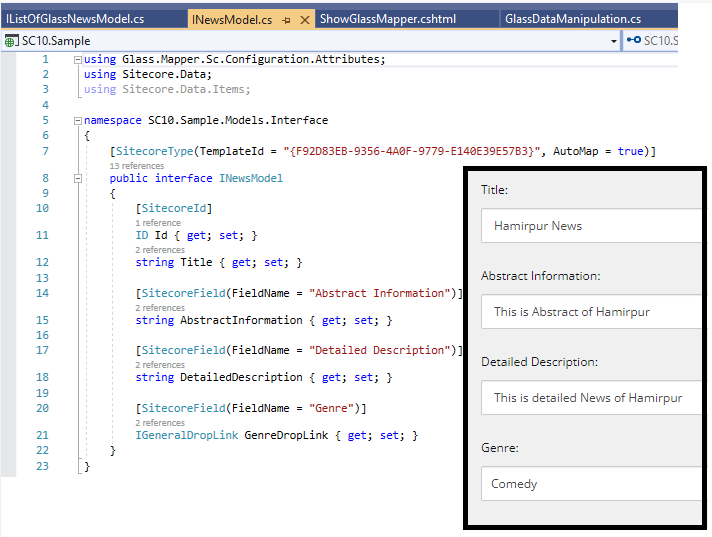Click the DetailedDescription property name

[241, 377]
